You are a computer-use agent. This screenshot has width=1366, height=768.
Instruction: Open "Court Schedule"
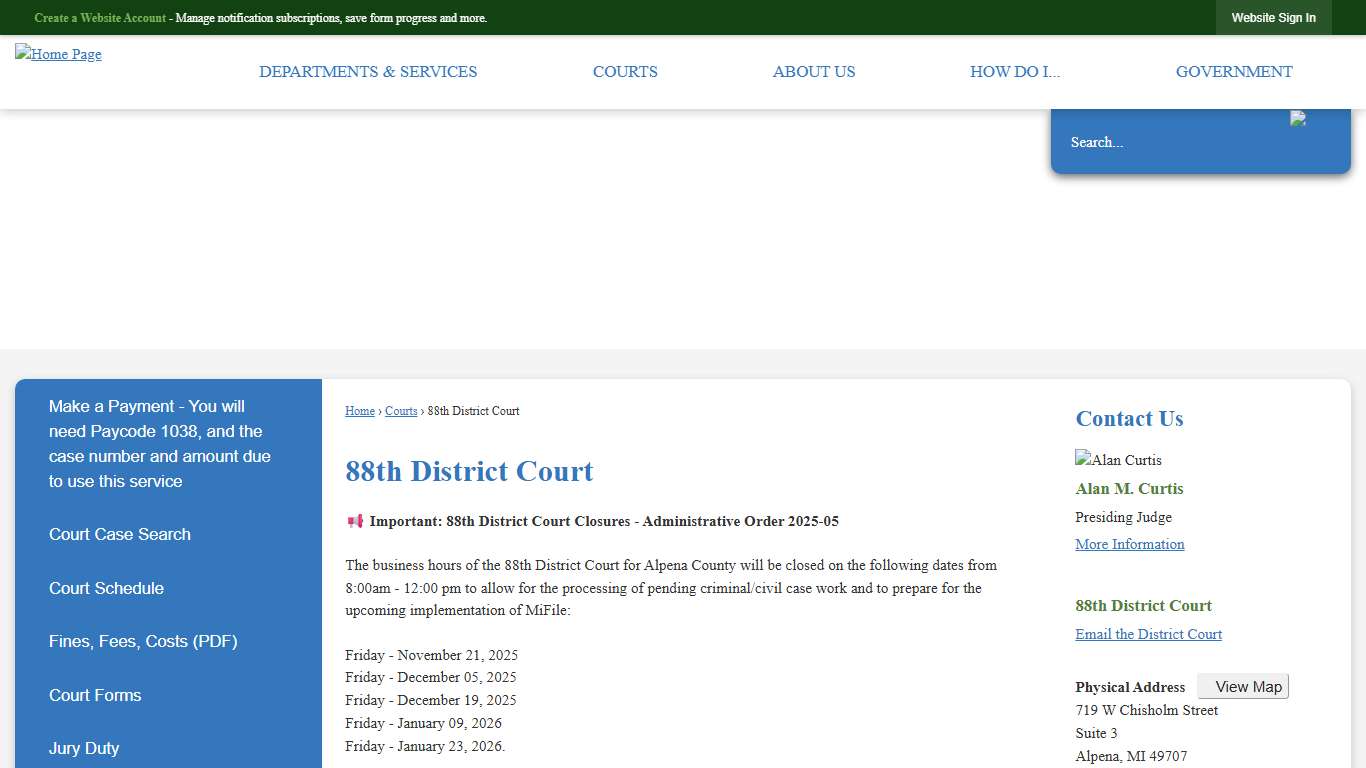point(106,588)
